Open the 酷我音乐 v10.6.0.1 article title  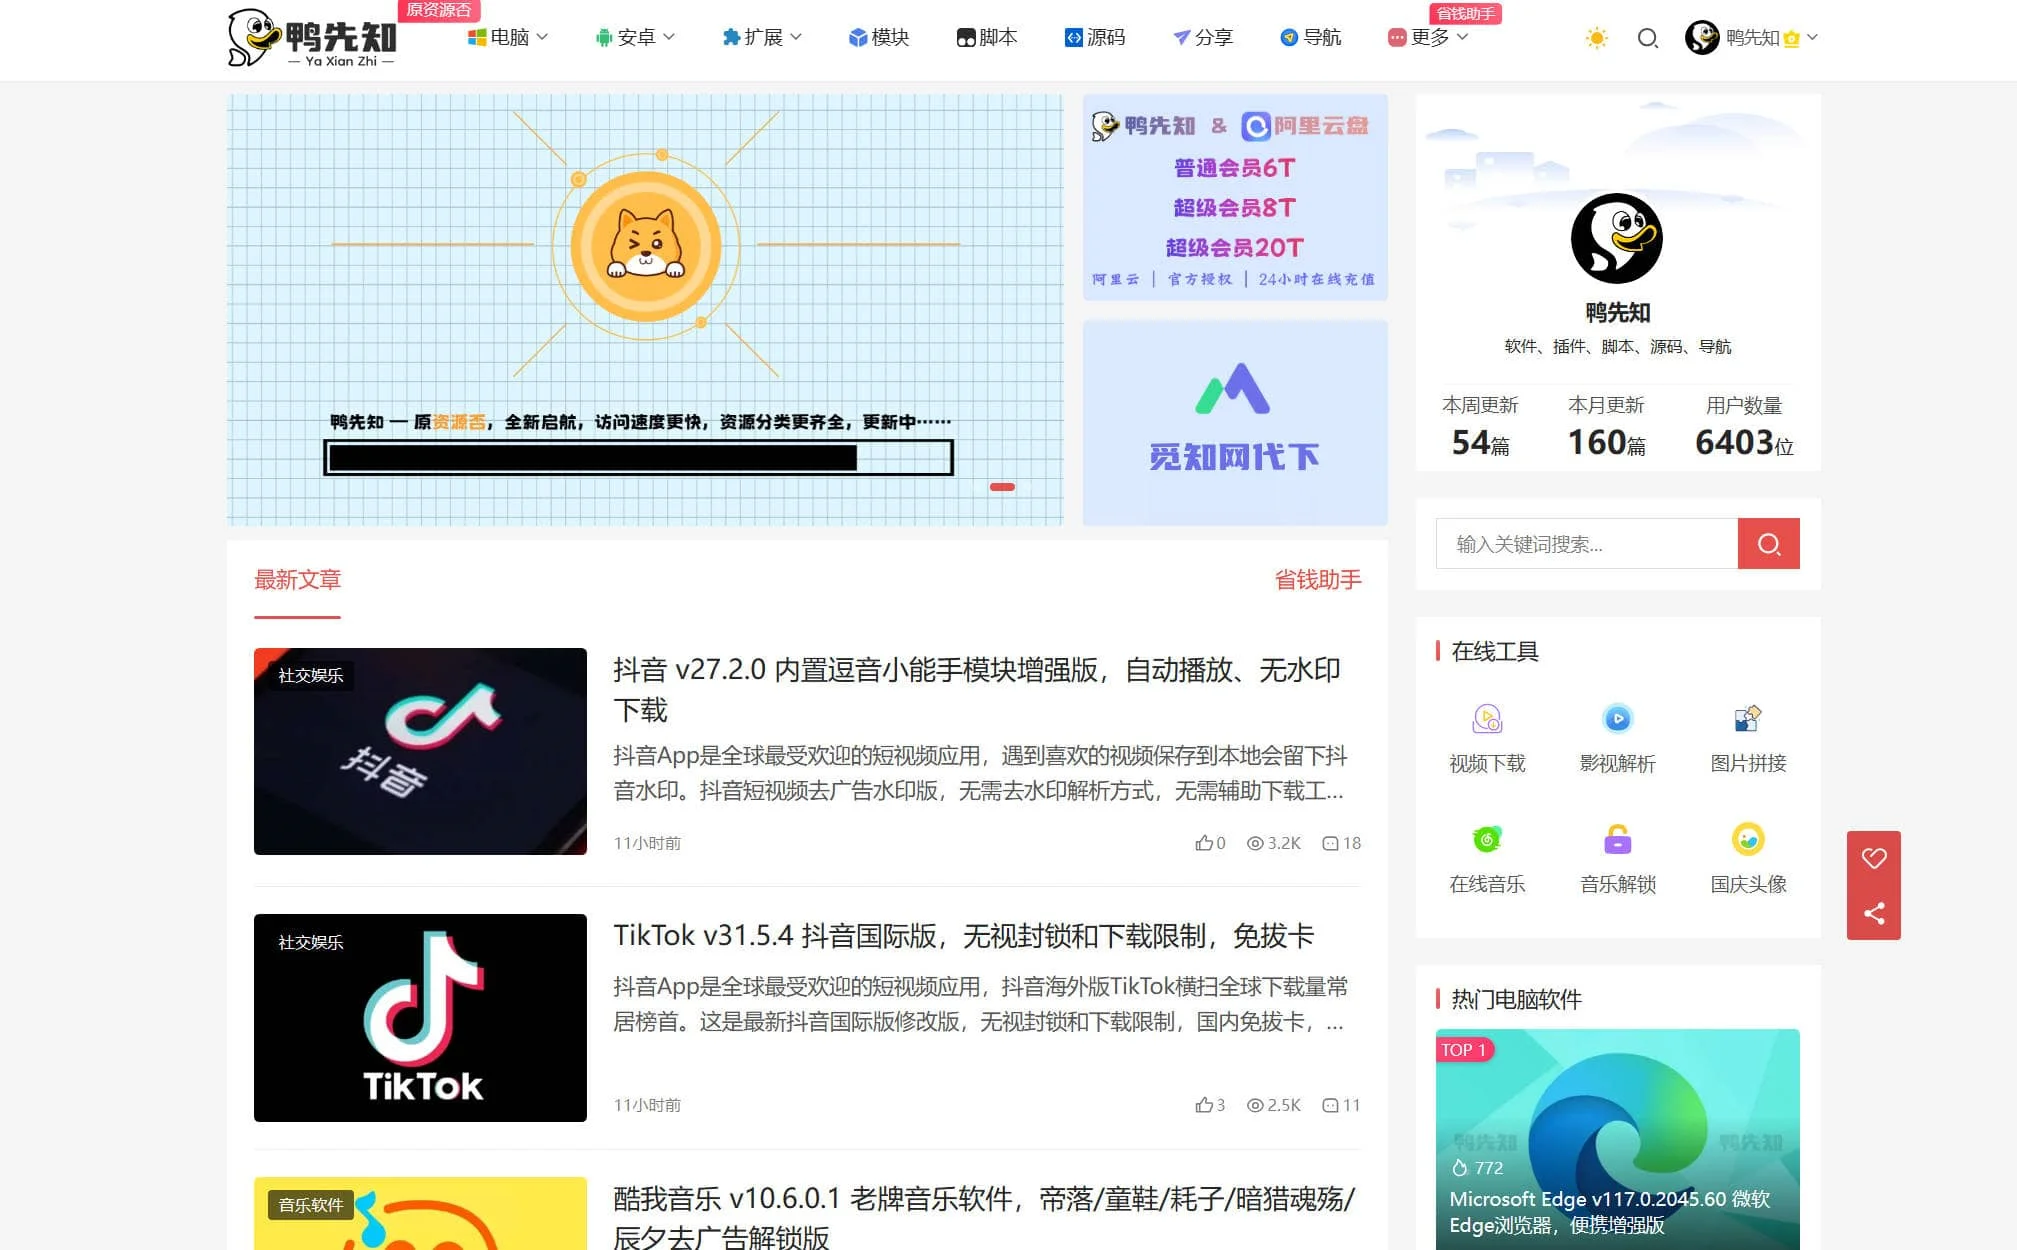(x=985, y=1217)
